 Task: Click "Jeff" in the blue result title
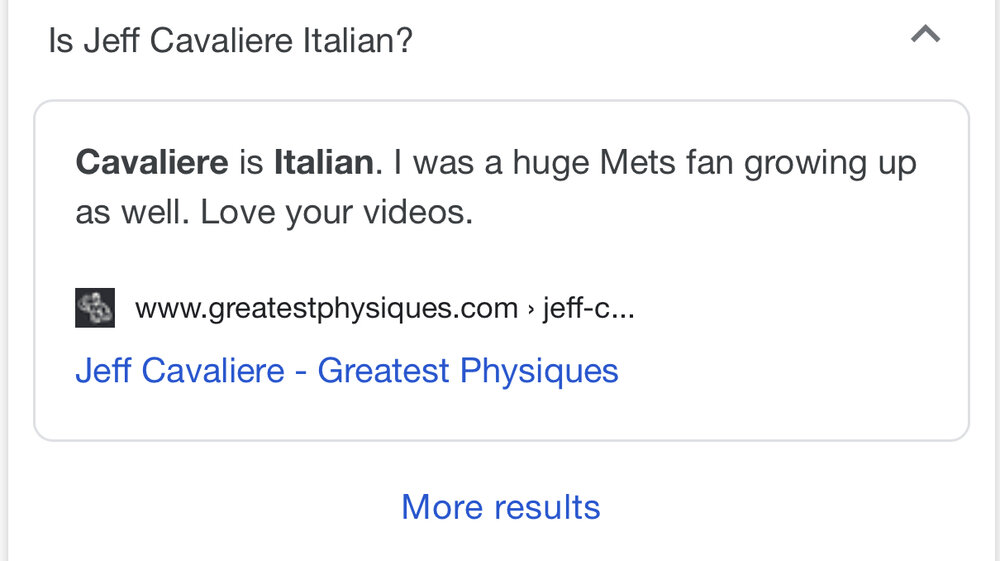tap(103, 371)
